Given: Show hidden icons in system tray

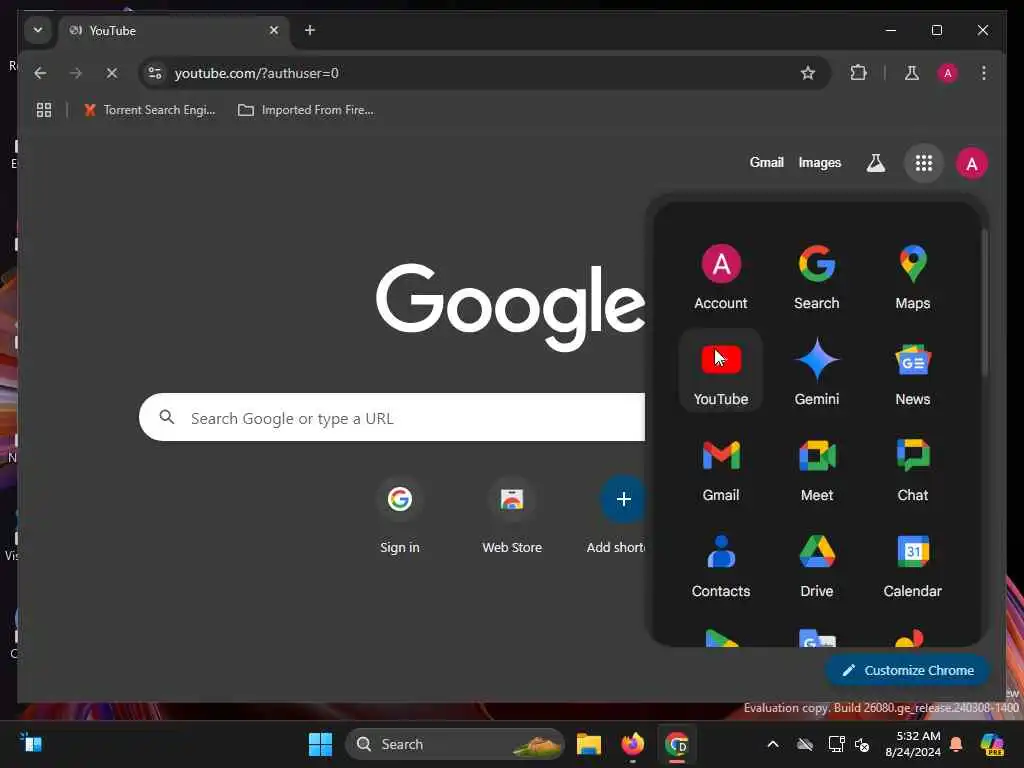Looking at the screenshot, I should pos(773,744).
